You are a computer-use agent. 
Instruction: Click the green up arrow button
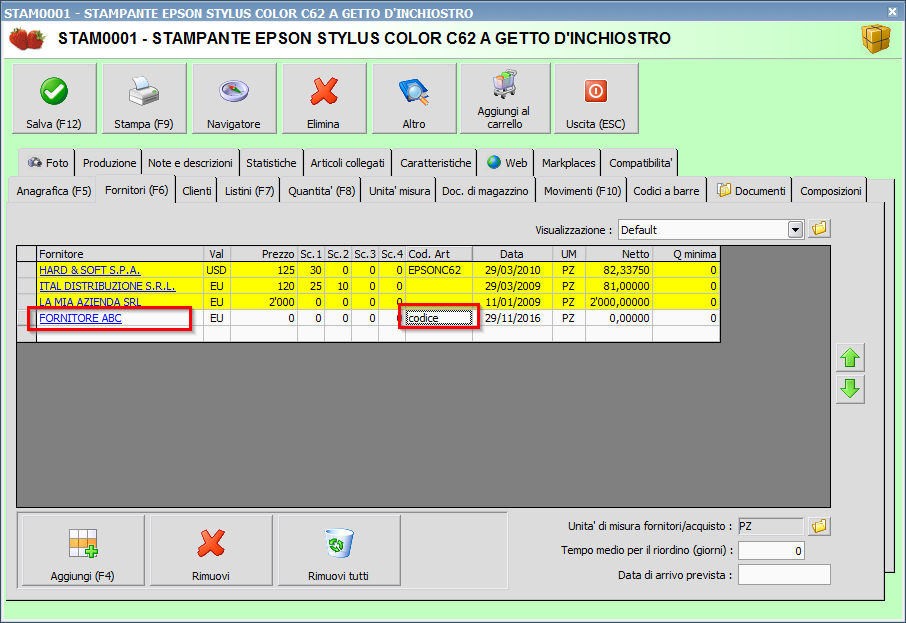(x=850, y=358)
